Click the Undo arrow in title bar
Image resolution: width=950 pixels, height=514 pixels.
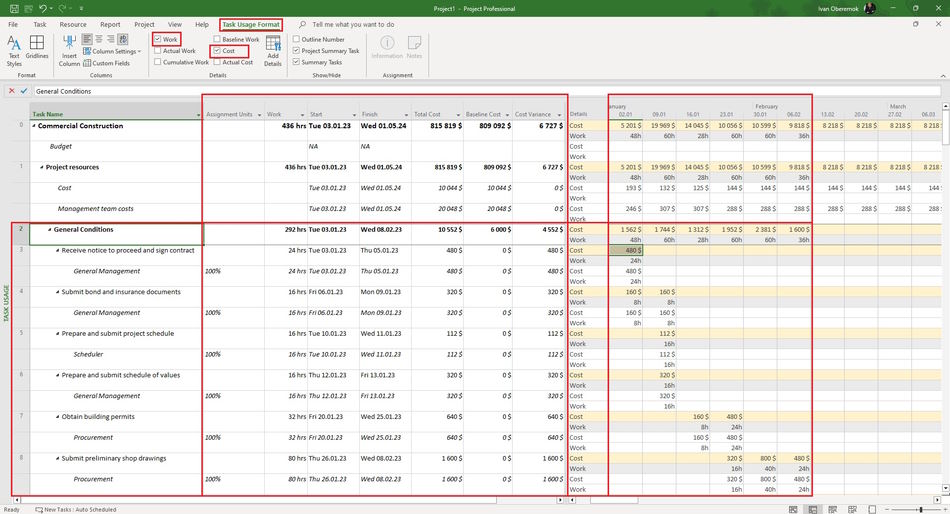point(42,8)
